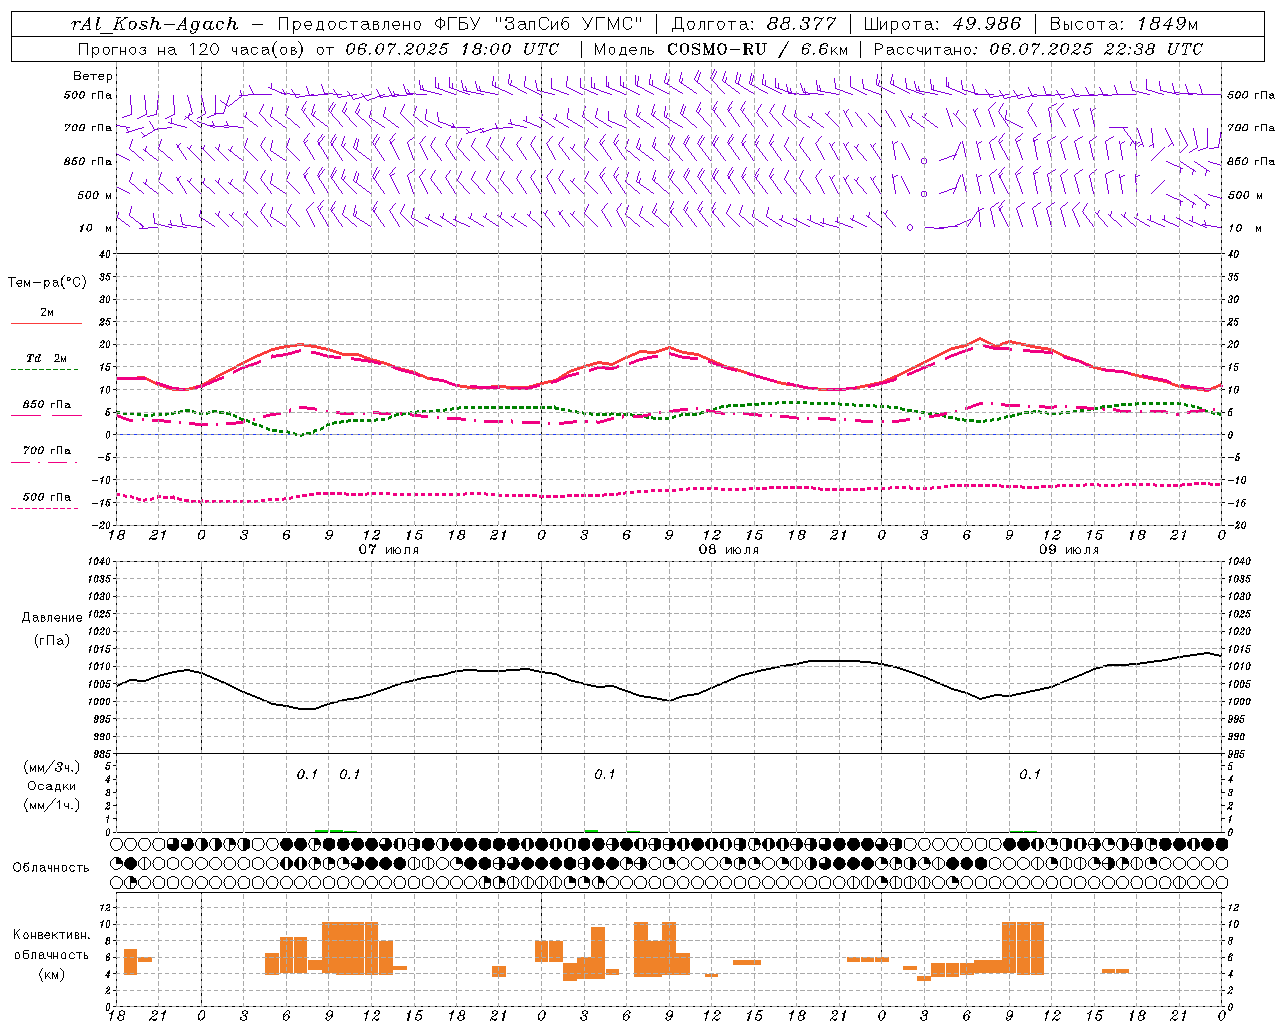Click the Тем-ра(°C) temperature axis title
The width and height of the screenshot is (1280, 1024).
coord(47,283)
